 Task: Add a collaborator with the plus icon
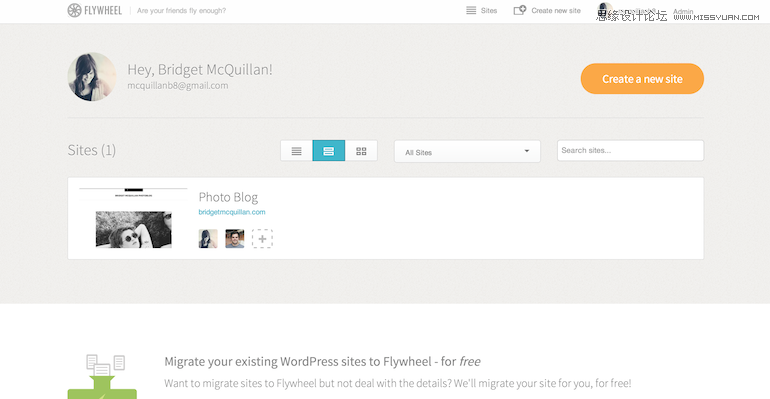click(262, 239)
